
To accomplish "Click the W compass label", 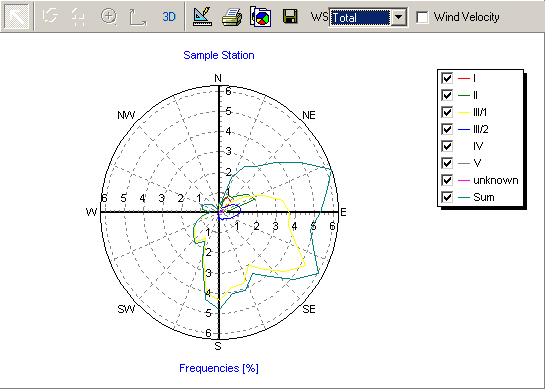I will click(x=91, y=212).
